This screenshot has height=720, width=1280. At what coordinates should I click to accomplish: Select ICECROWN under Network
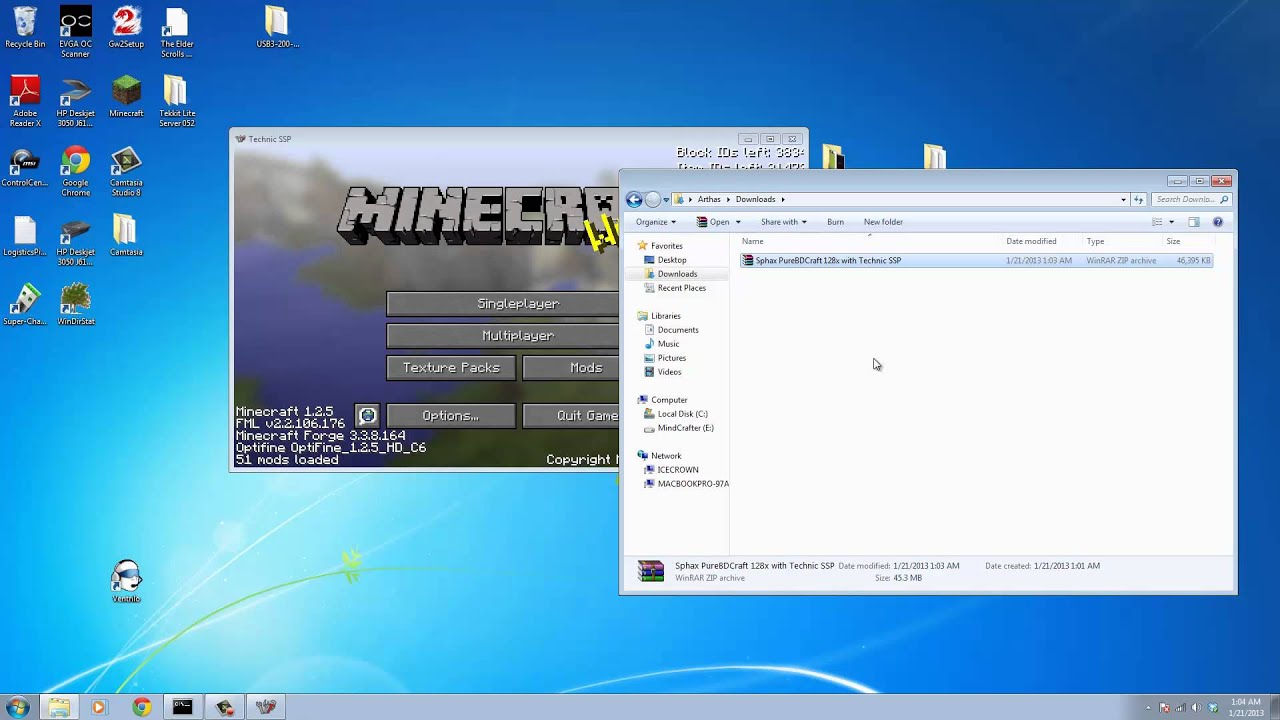click(x=678, y=470)
